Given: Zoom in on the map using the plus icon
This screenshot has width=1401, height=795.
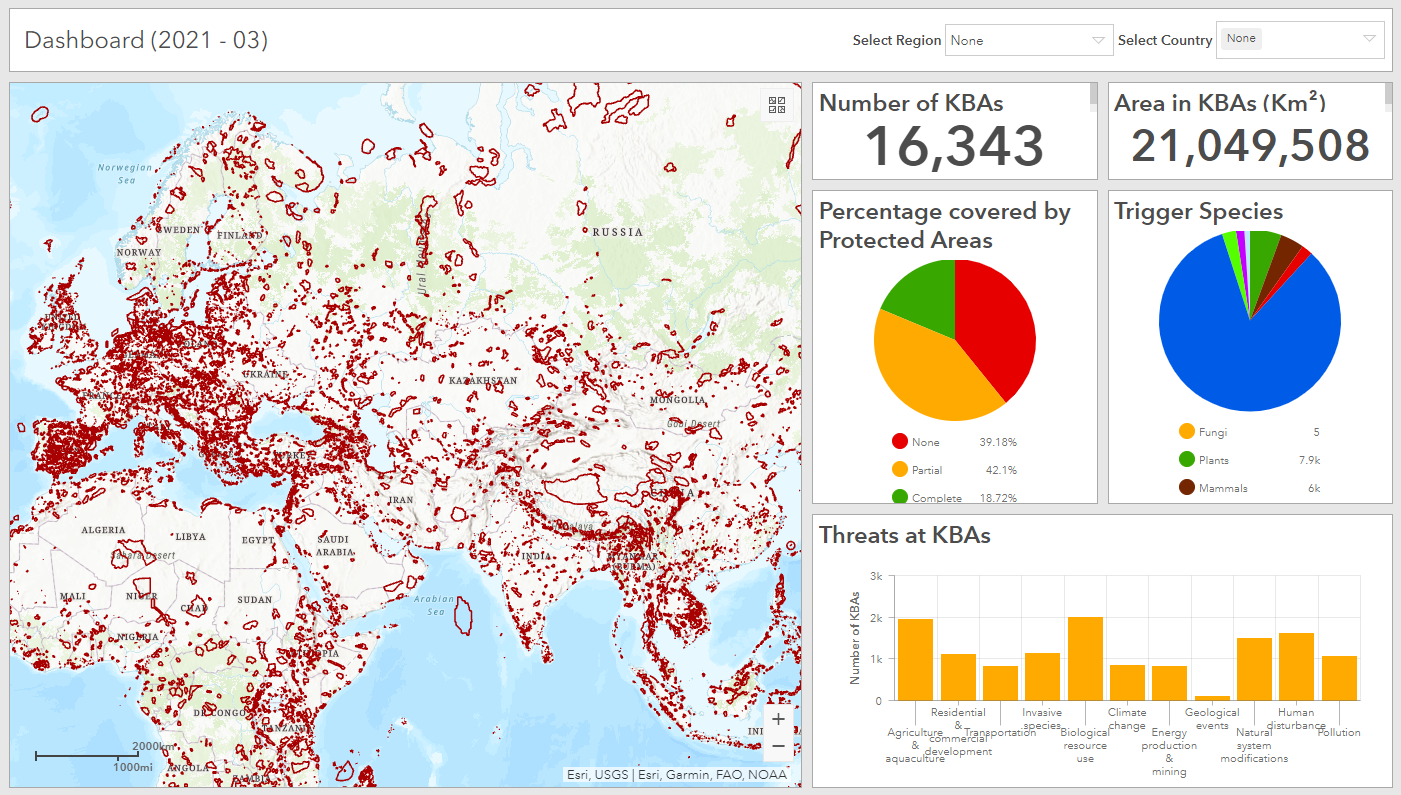Looking at the screenshot, I should pyautogui.click(x=778, y=718).
